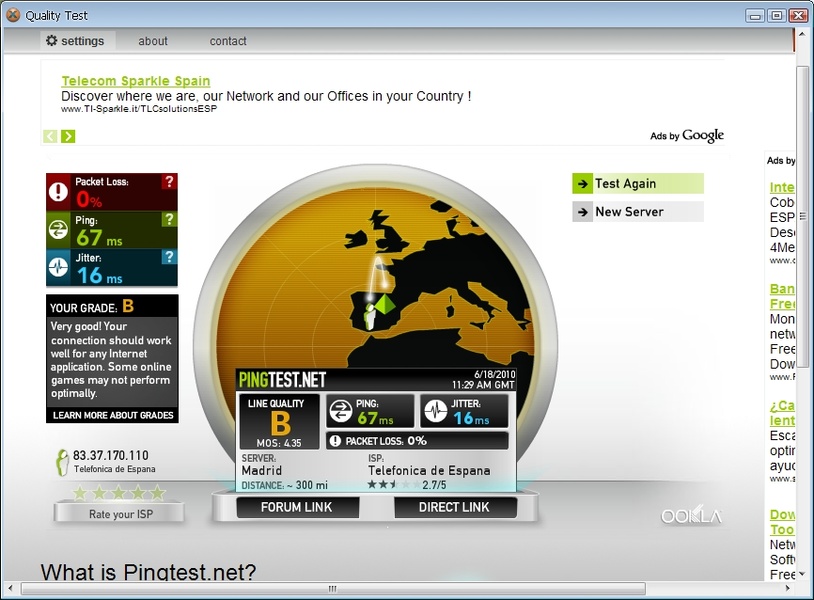Show the previous ad with left arrow

coord(50,136)
